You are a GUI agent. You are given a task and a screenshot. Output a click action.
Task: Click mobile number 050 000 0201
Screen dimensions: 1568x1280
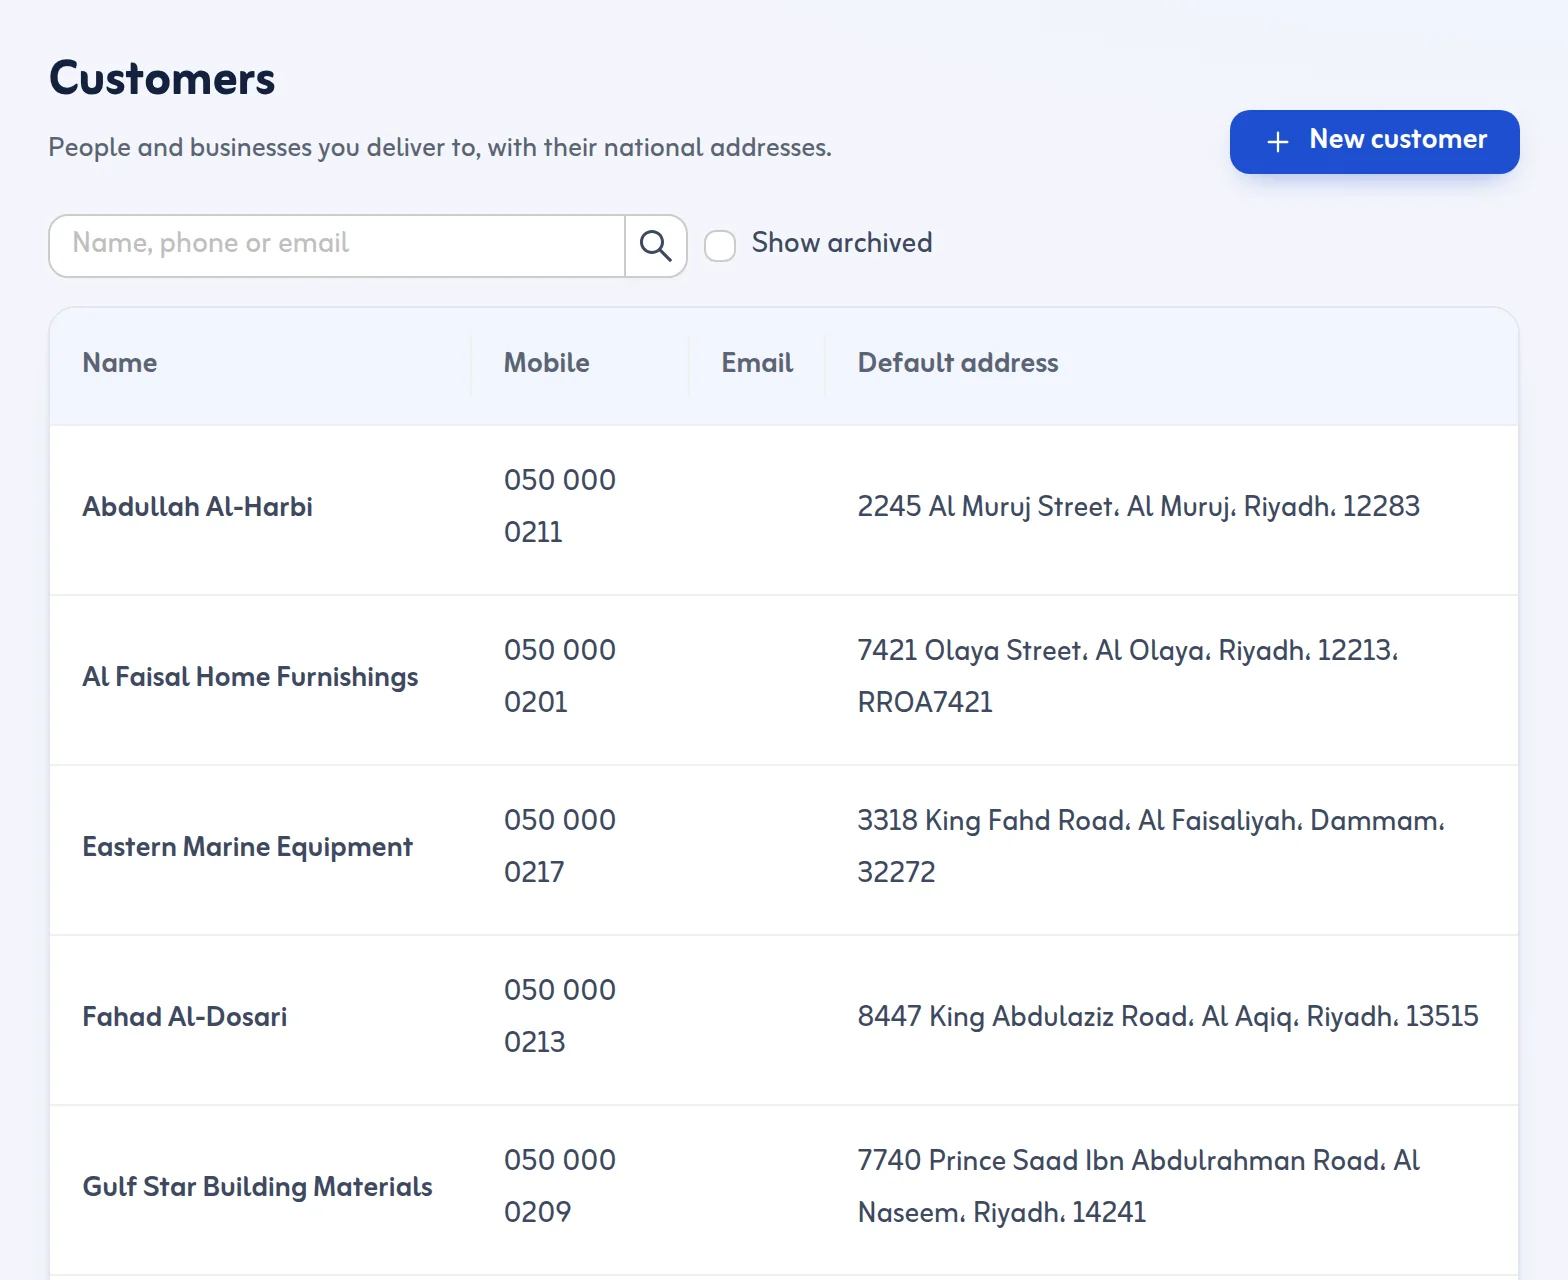(560, 676)
